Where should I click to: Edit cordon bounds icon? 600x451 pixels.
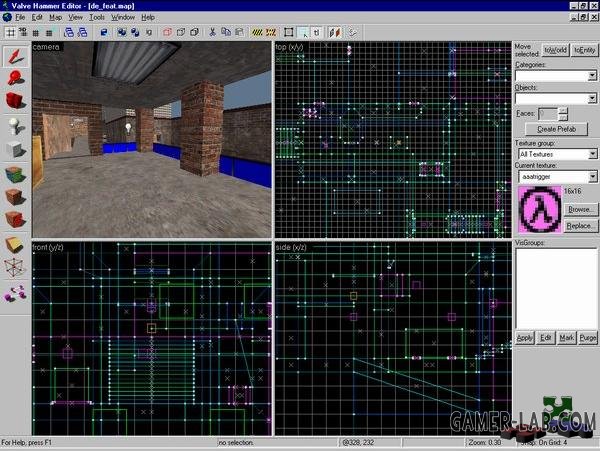click(271, 33)
